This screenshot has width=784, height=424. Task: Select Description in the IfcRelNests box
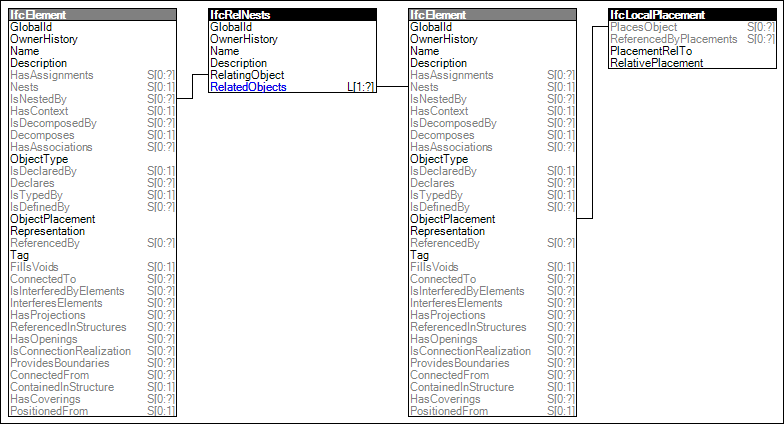click(x=238, y=63)
